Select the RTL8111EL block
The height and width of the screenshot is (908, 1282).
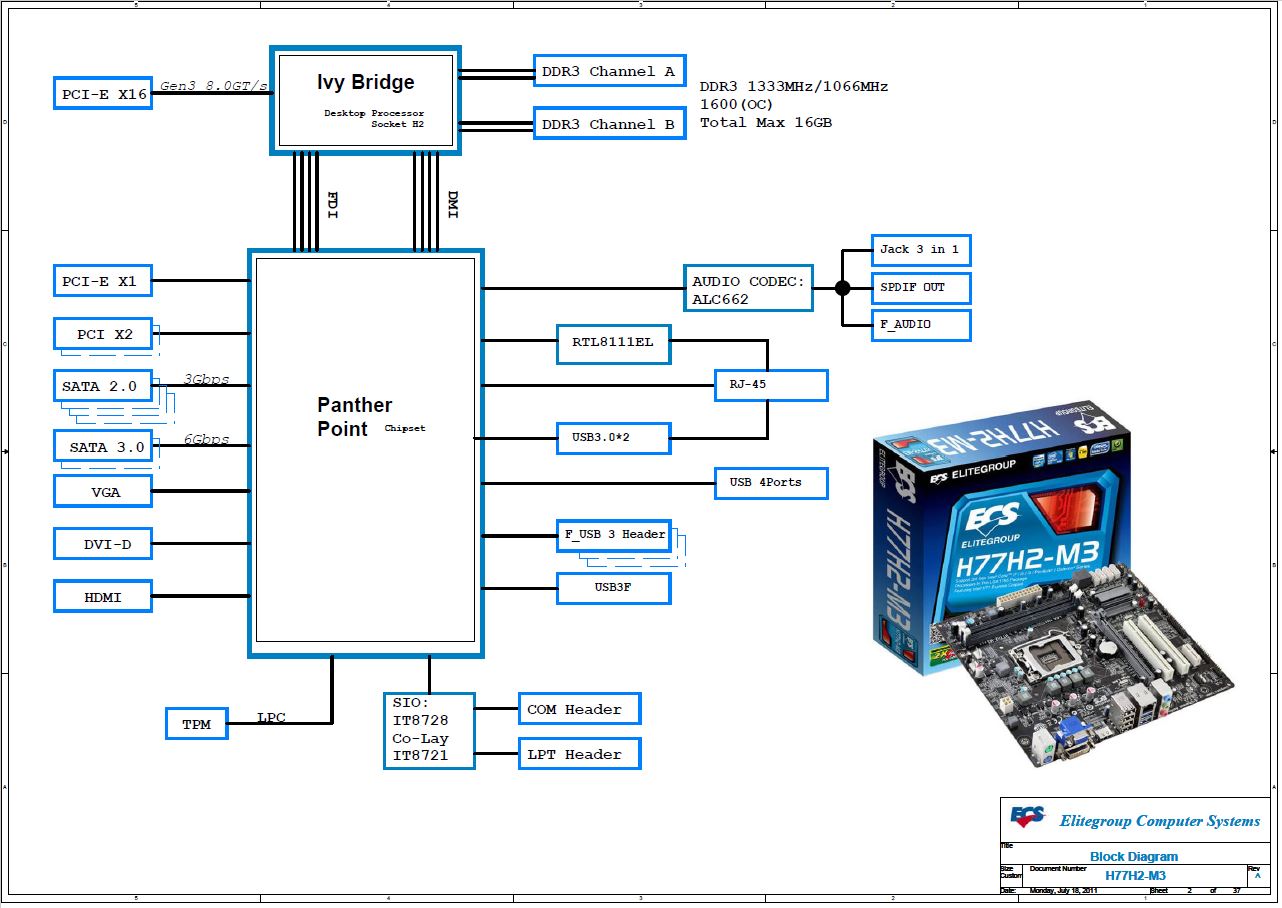[613, 342]
